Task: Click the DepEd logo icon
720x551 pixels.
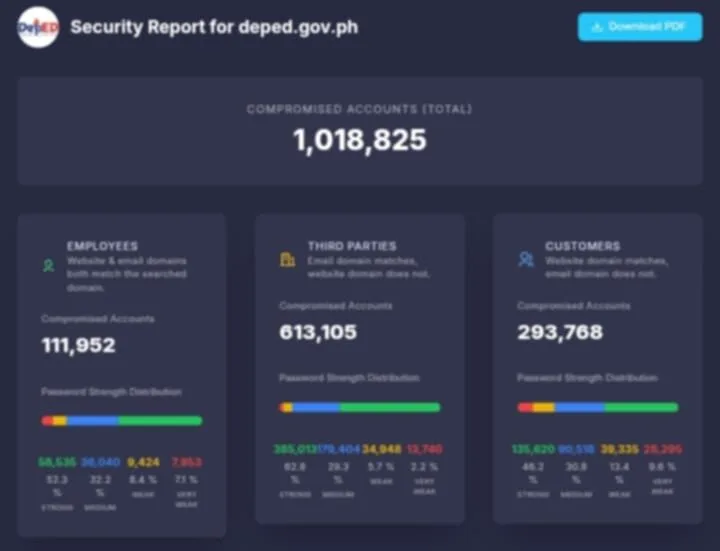Action: 38,27
